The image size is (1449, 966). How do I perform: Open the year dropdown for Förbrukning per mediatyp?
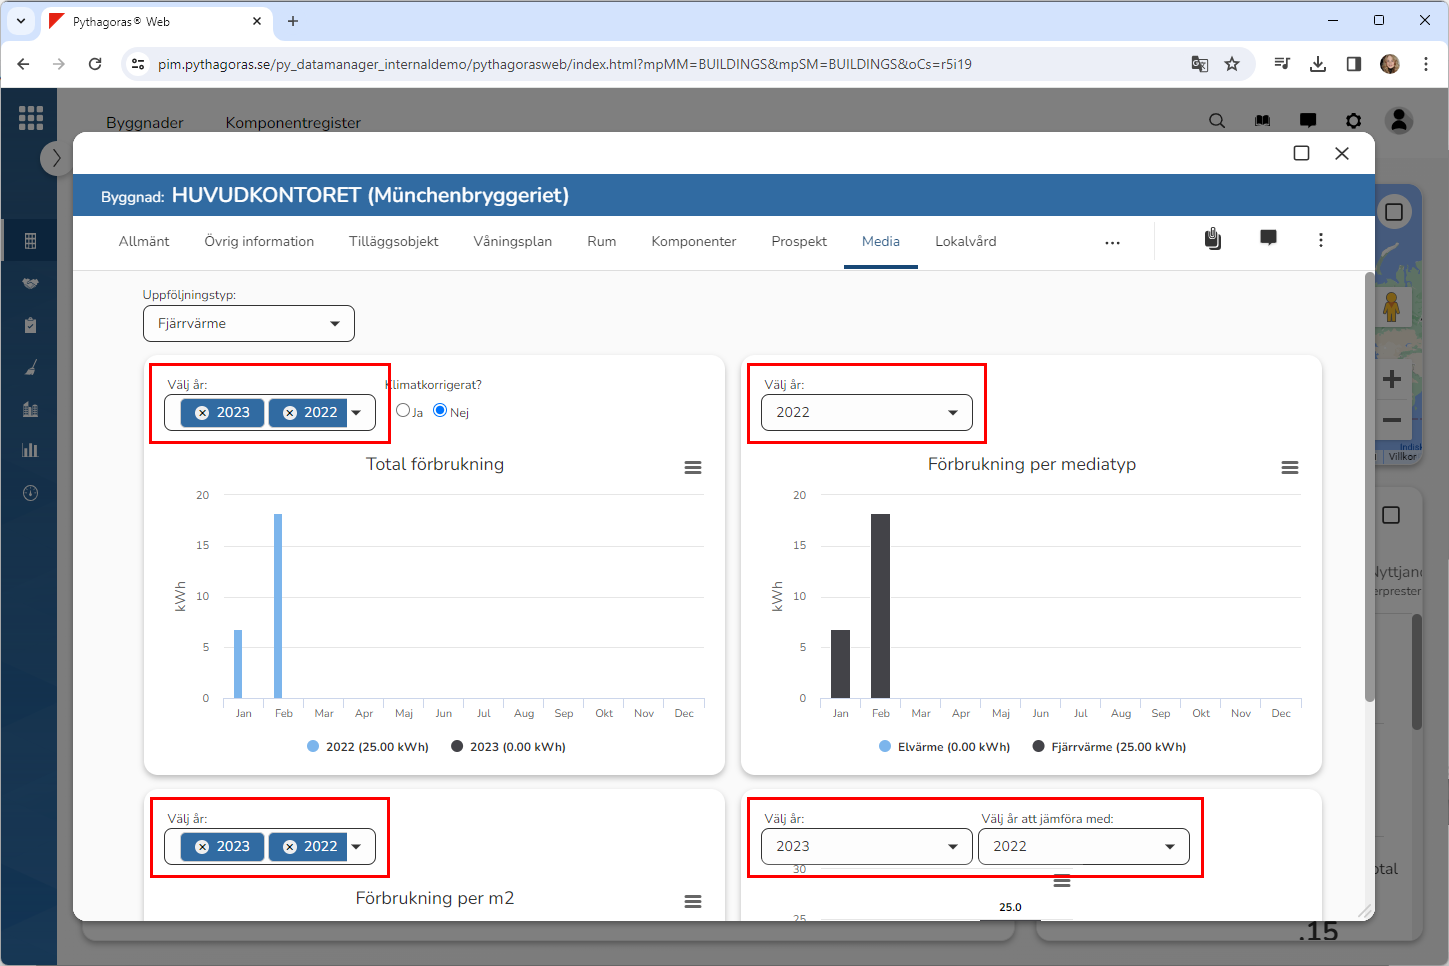pos(866,413)
